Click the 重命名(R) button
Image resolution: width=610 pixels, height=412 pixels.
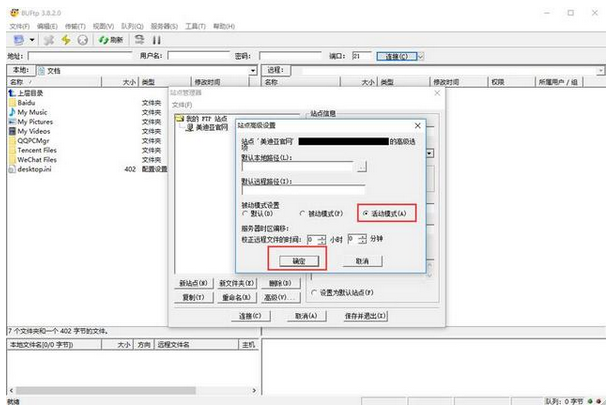(x=237, y=297)
